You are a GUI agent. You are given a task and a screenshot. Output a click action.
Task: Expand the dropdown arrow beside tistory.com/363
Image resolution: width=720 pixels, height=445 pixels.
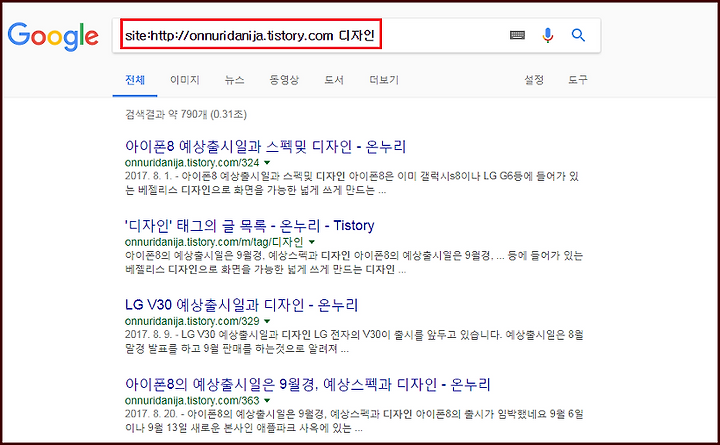[267, 400]
